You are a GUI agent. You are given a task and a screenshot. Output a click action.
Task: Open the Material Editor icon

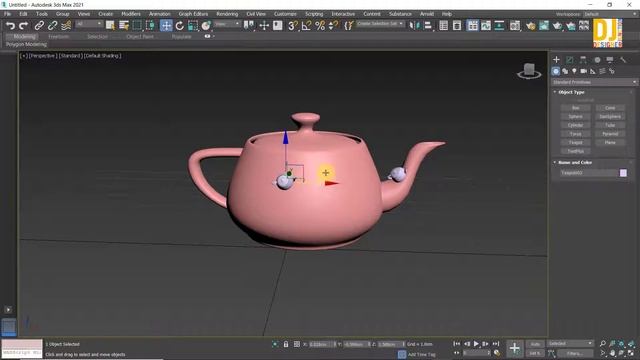(x=515, y=26)
